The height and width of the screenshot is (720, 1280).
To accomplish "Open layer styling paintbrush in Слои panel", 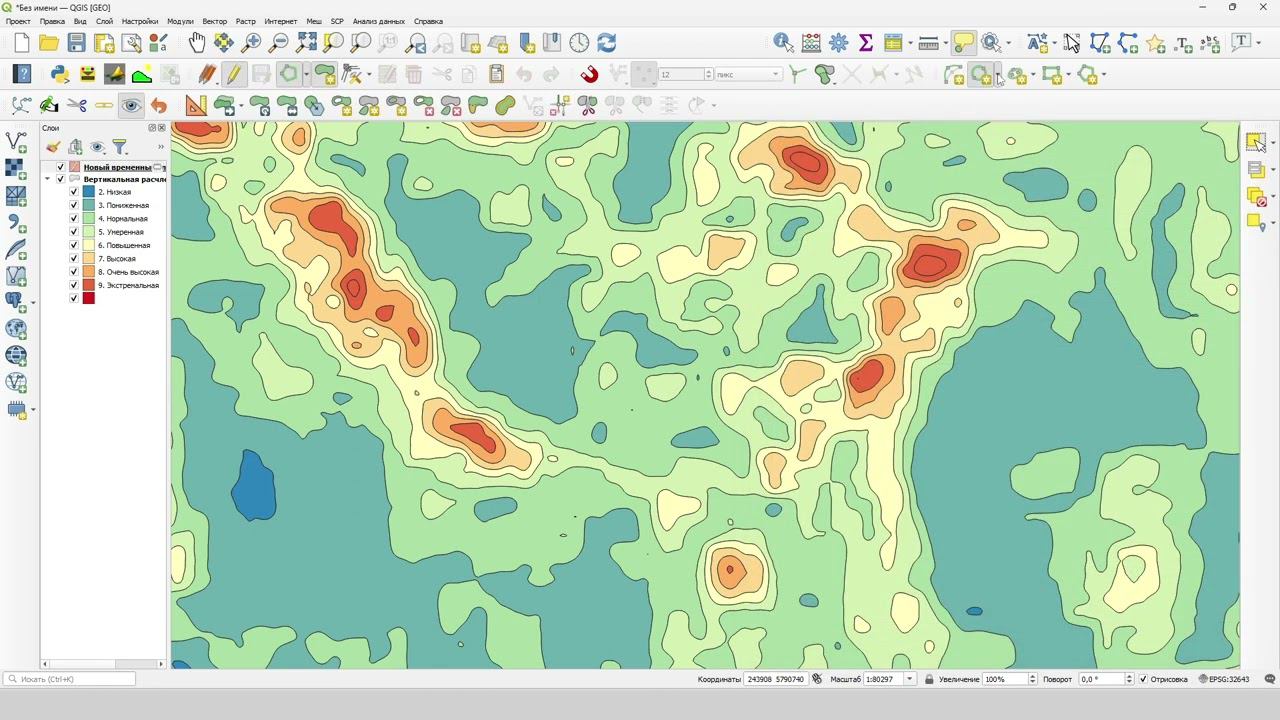I will (x=53, y=147).
